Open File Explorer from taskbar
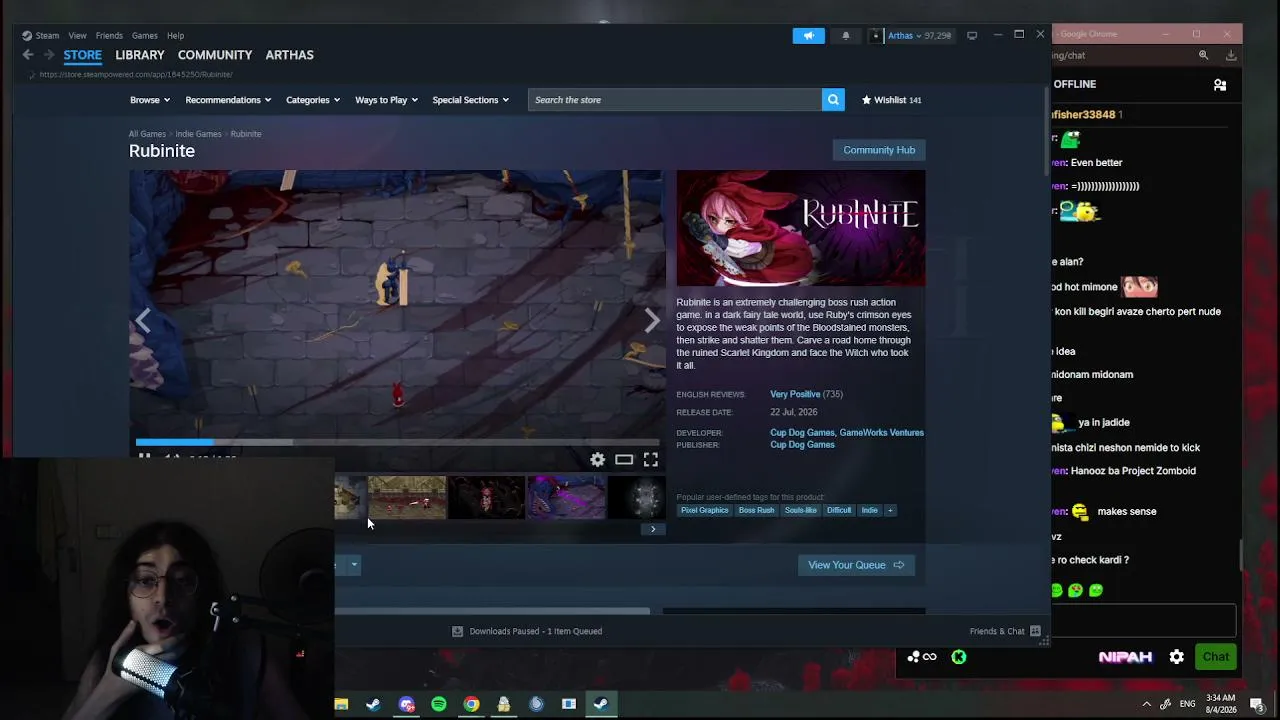This screenshot has height=720, width=1280. click(341, 704)
